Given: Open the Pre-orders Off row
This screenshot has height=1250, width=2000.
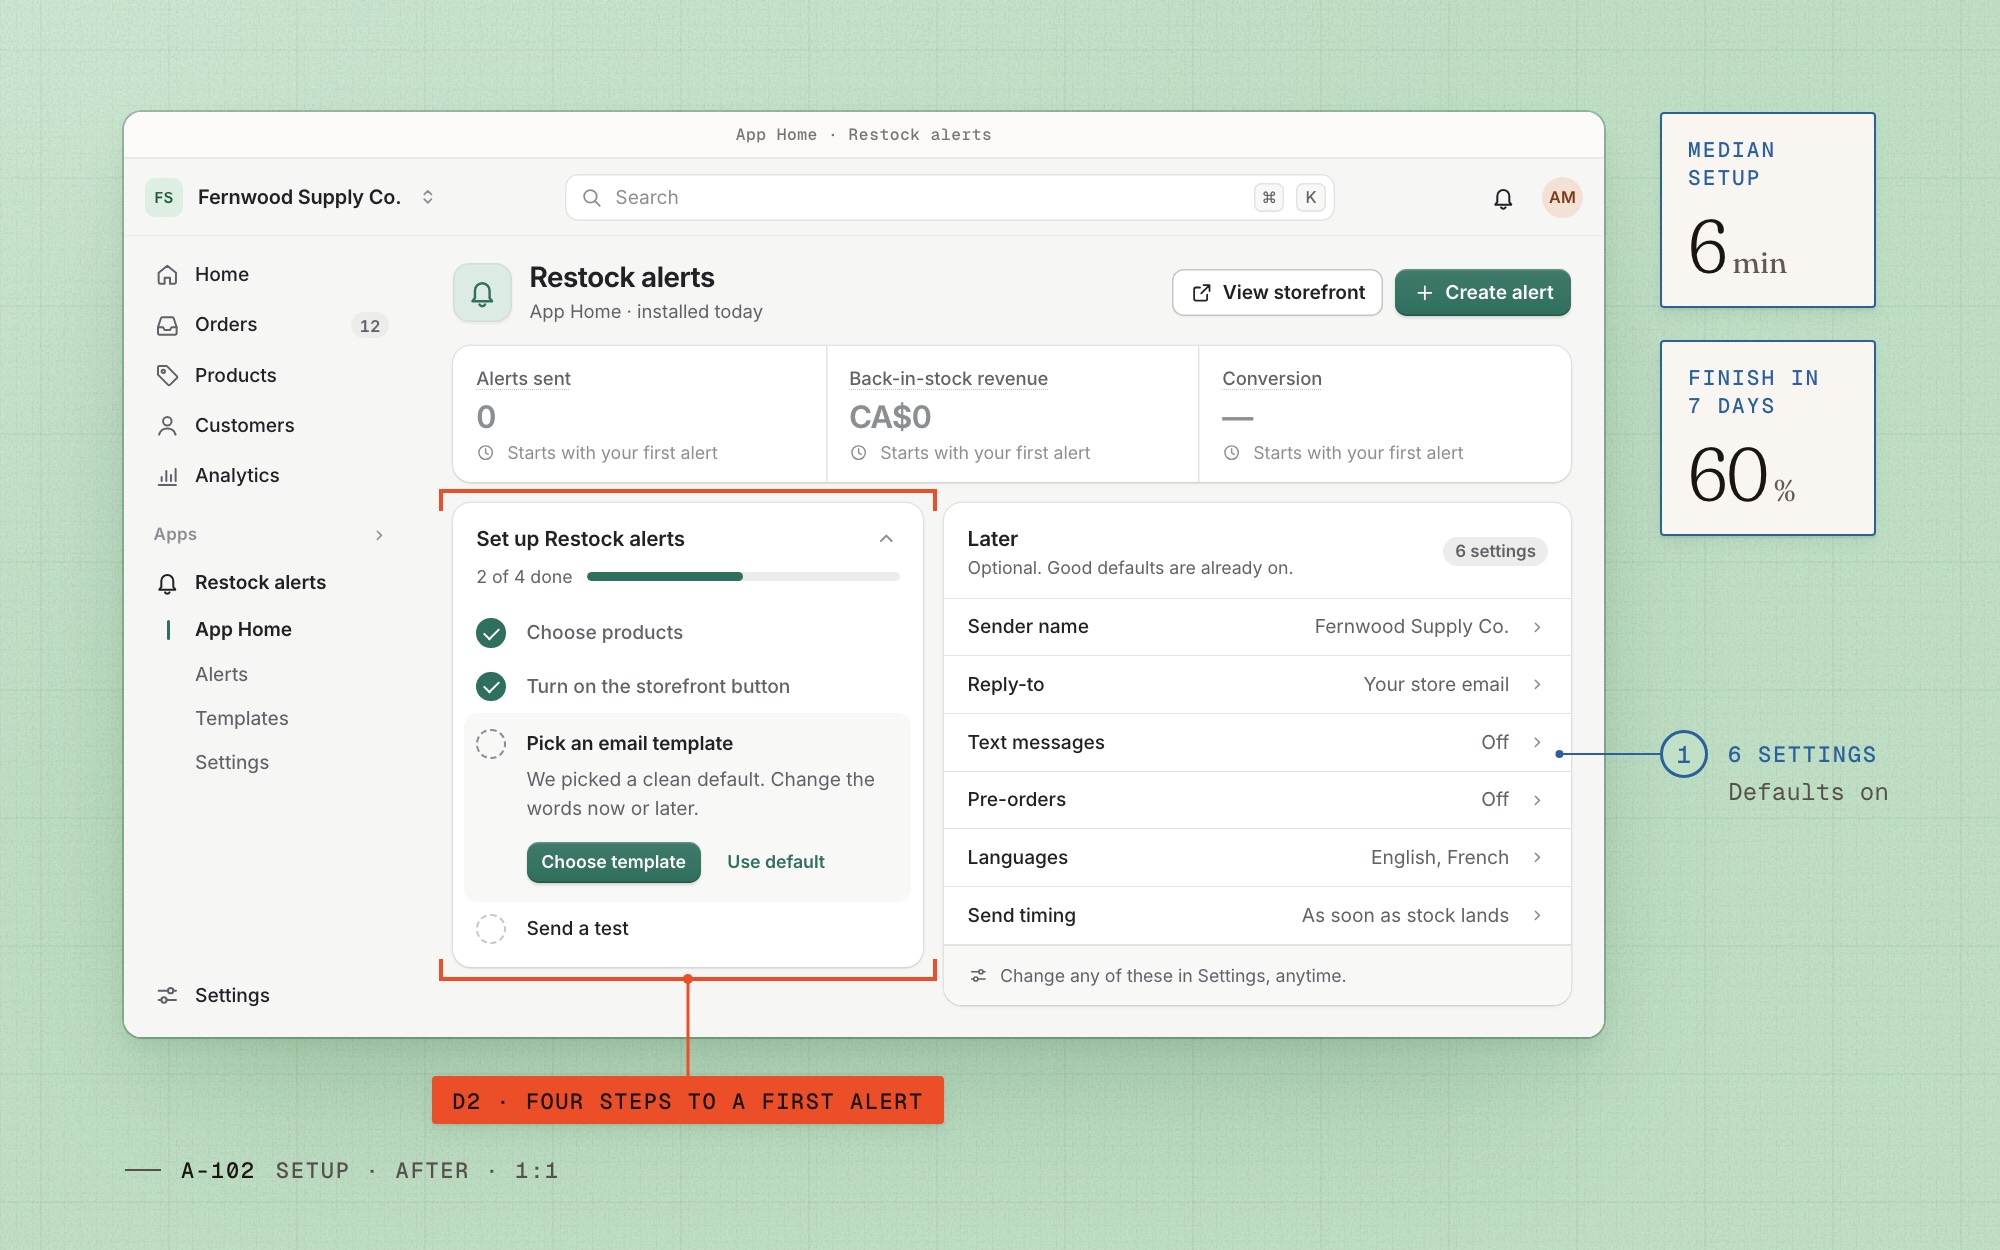Looking at the screenshot, I should 1256,800.
